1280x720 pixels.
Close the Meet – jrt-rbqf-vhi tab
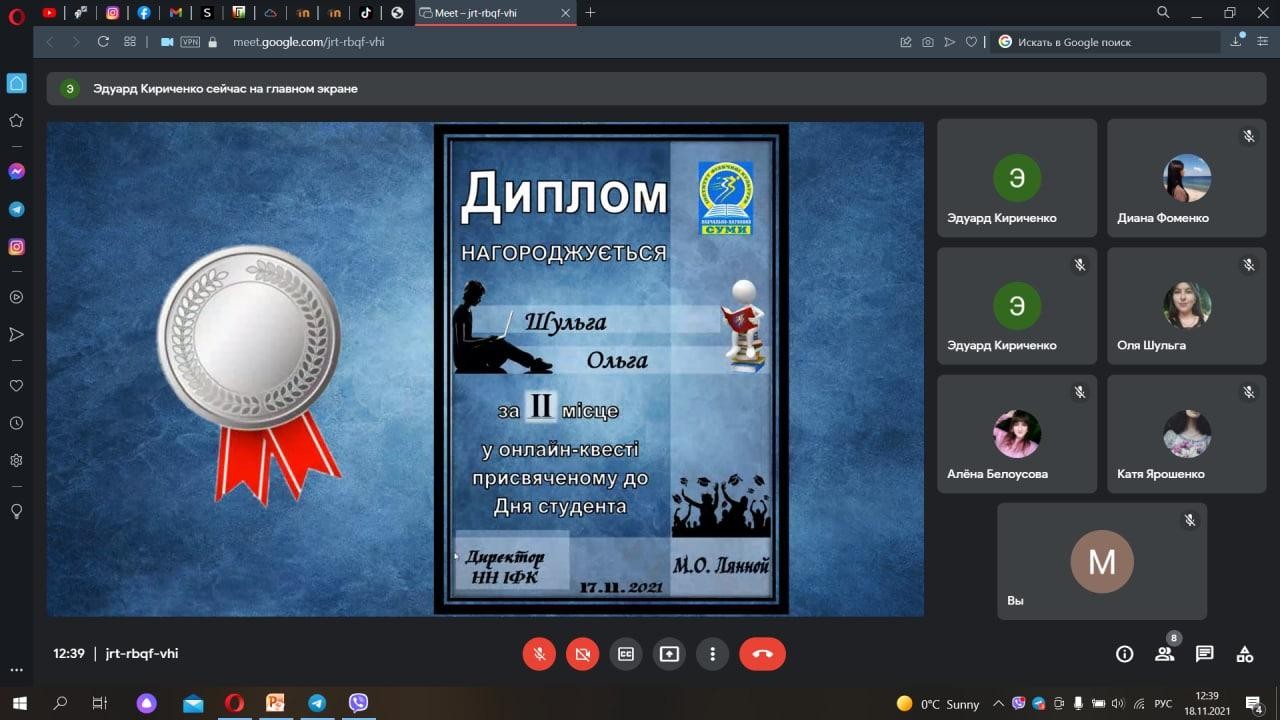pyautogui.click(x=563, y=13)
